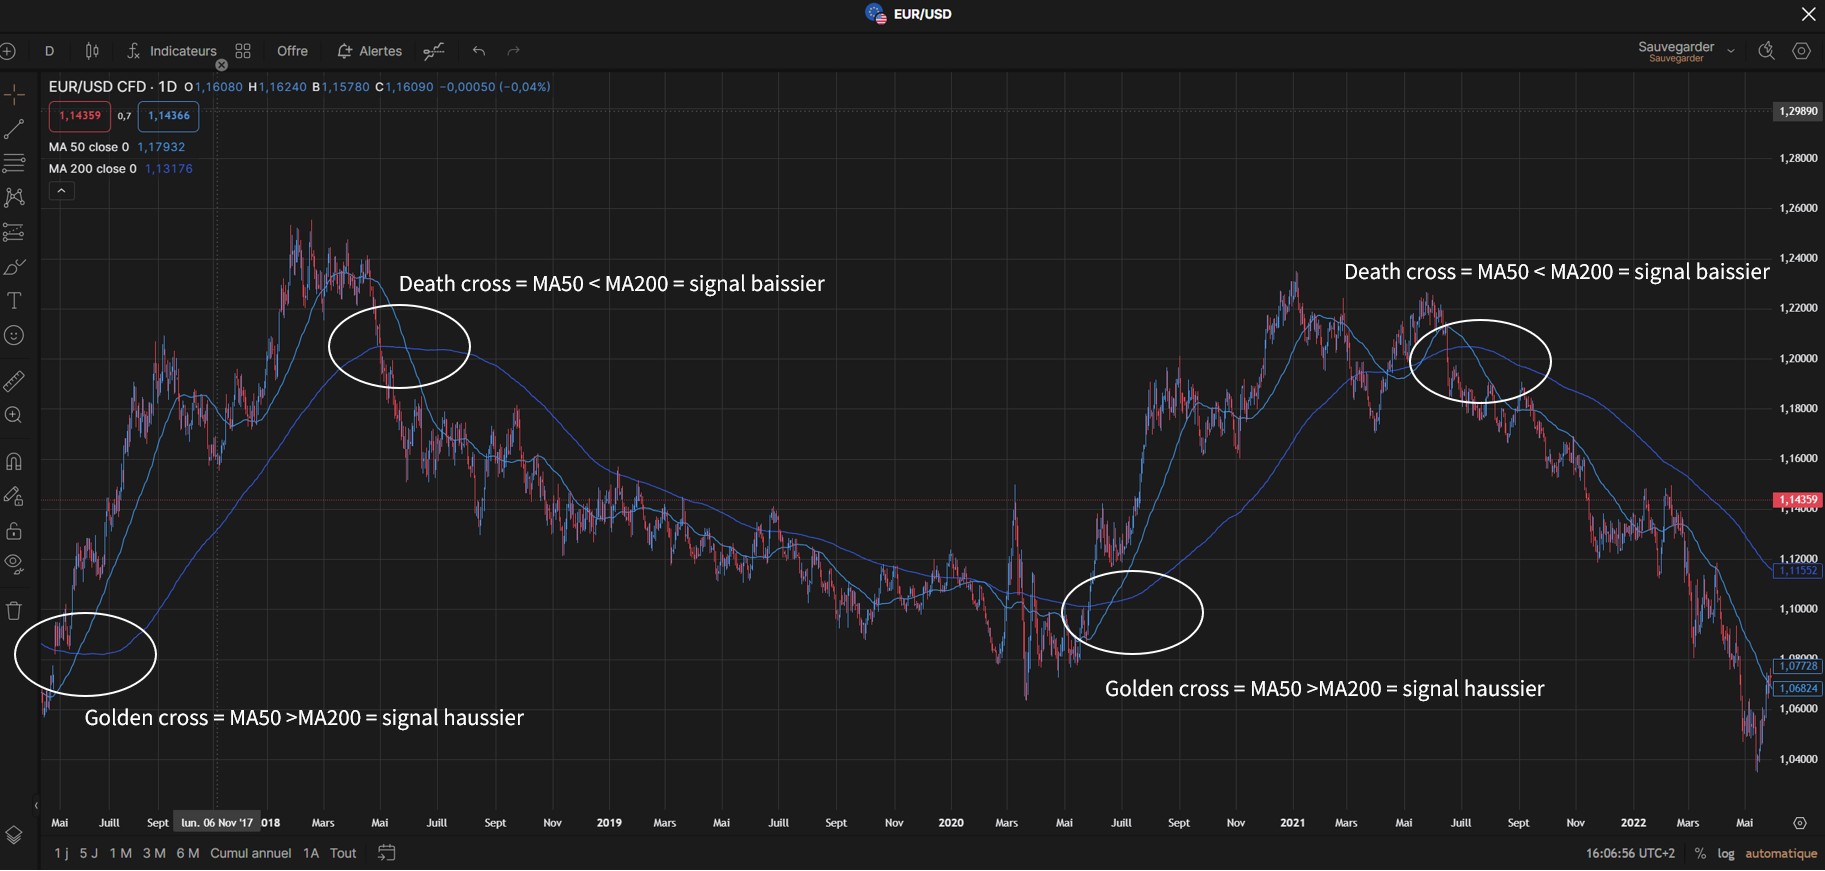Toggle magnet mode in left toolbar
This screenshot has height=871, width=1825.
click(x=14, y=461)
